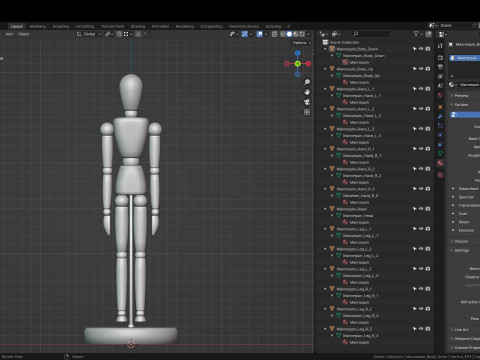This screenshot has height=360, width=480.
Task: Collapse the Mannequin_Head tree row
Action: point(325,209)
